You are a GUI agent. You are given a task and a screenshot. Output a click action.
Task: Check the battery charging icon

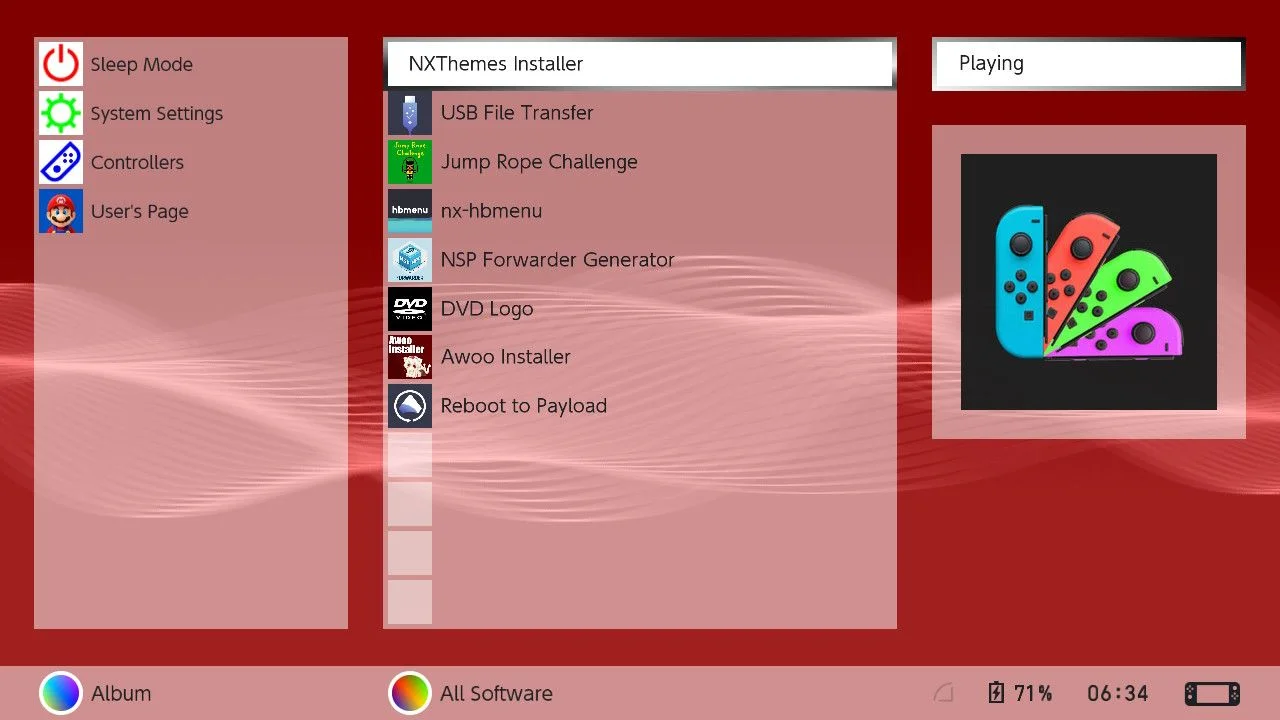click(x=996, y=693)
